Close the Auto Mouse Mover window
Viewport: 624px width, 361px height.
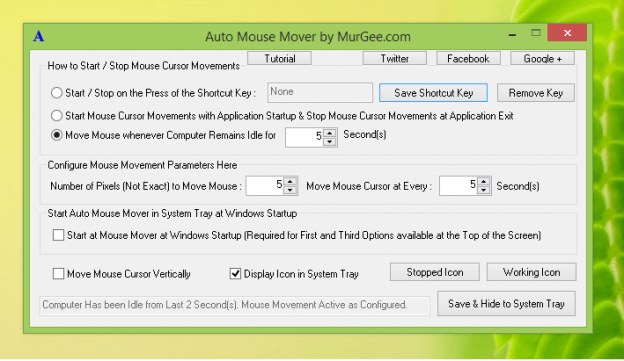point(567,33)
